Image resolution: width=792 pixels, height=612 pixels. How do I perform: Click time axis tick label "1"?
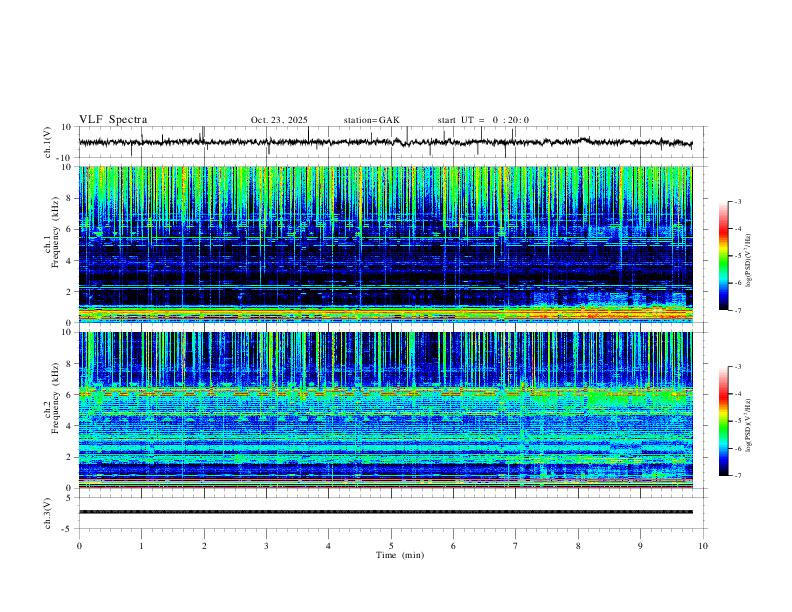point(141,546)
